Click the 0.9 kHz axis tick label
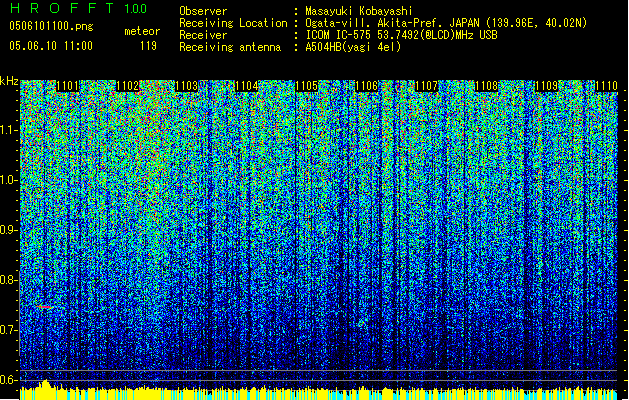The image size is (629, 400). point(9,230)
